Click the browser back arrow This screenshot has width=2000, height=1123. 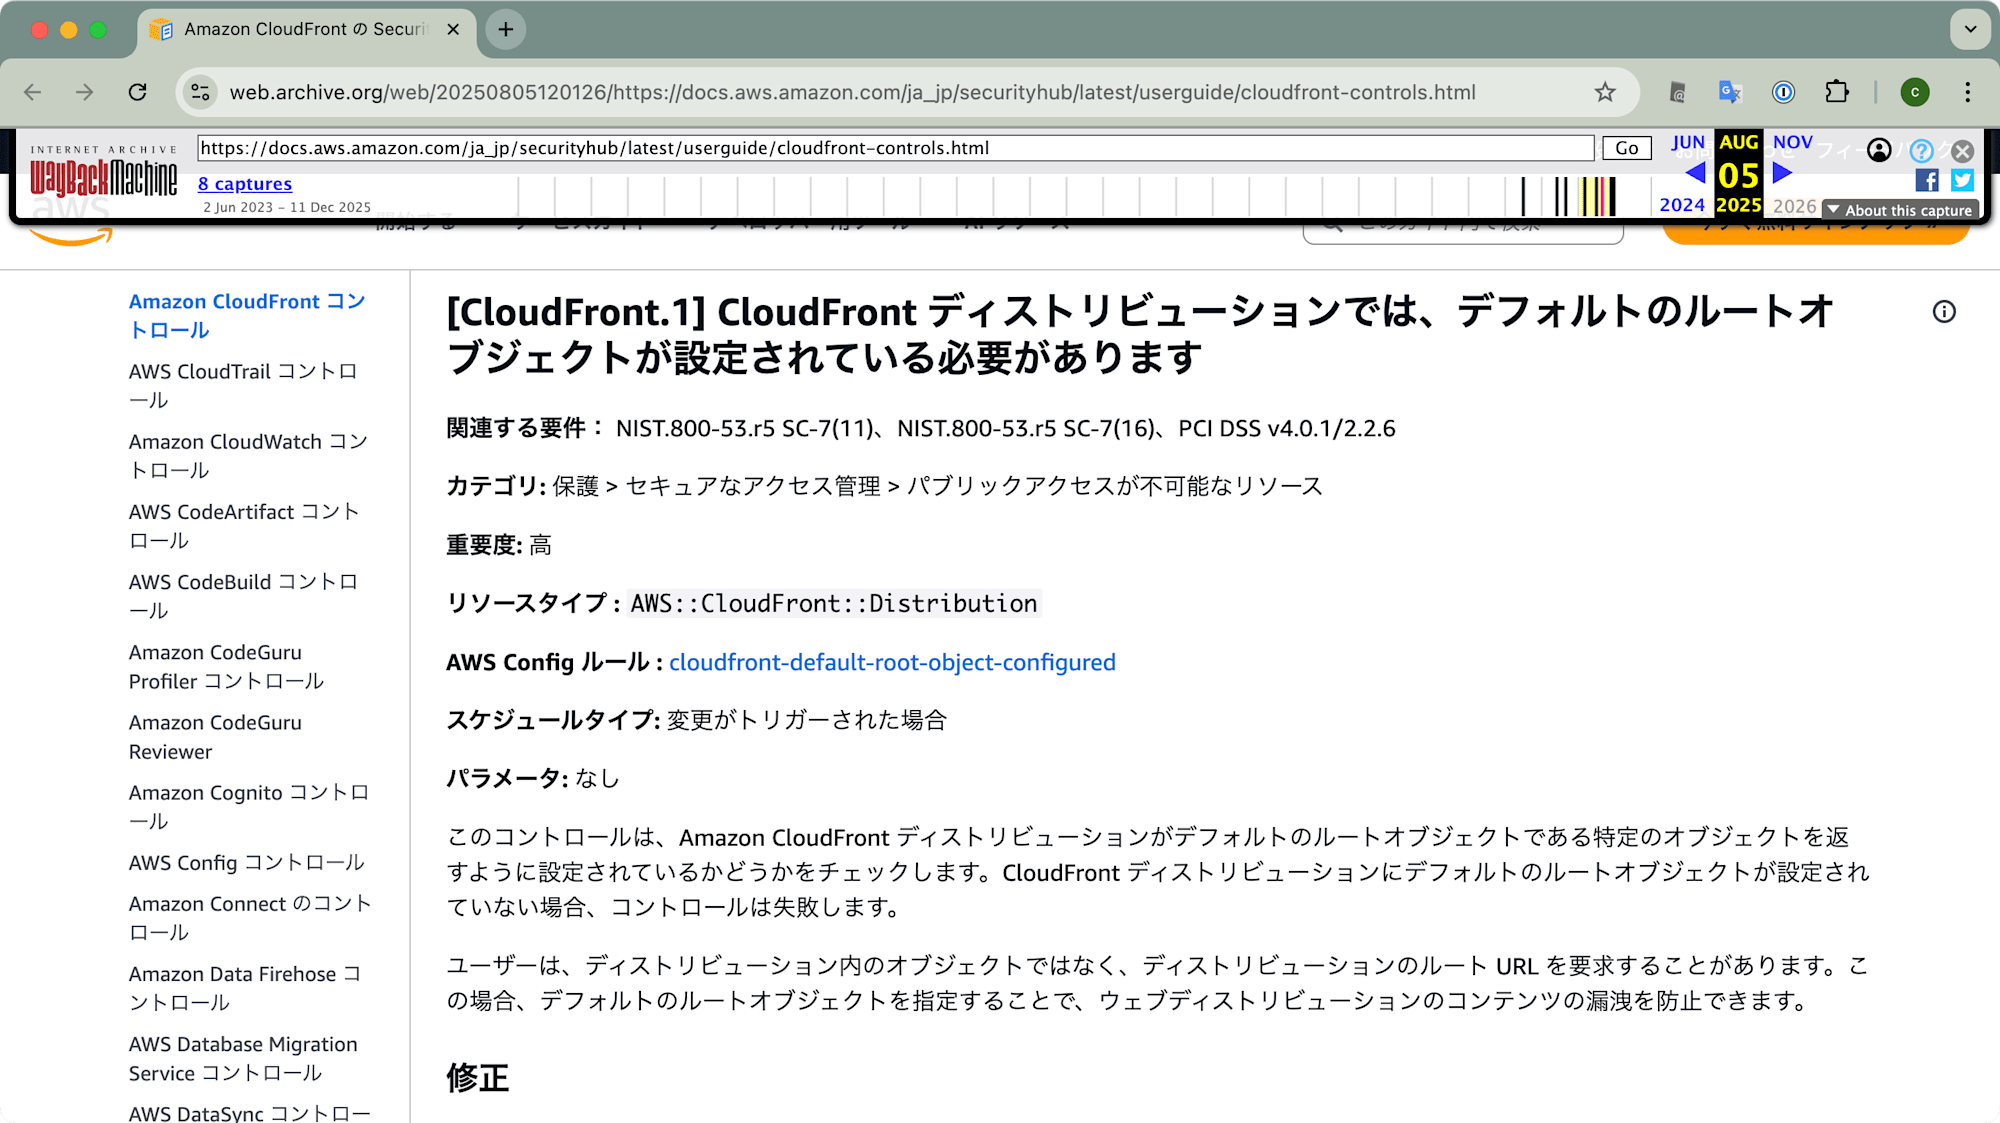[33, 92]
